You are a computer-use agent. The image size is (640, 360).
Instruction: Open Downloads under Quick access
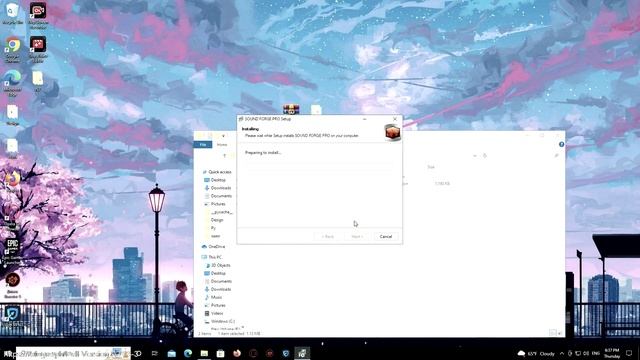click(220, 188)
